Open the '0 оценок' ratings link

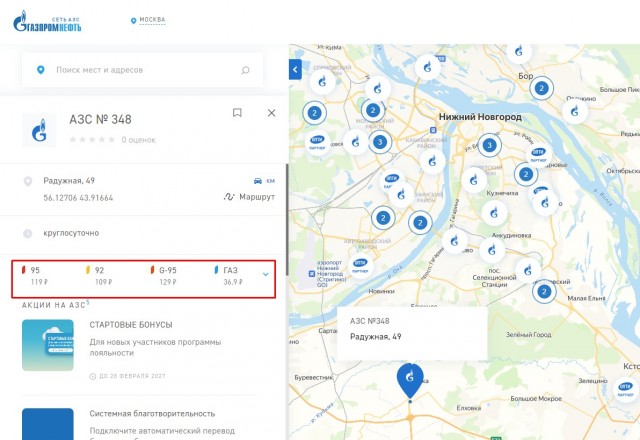click(x=138, y=140)
